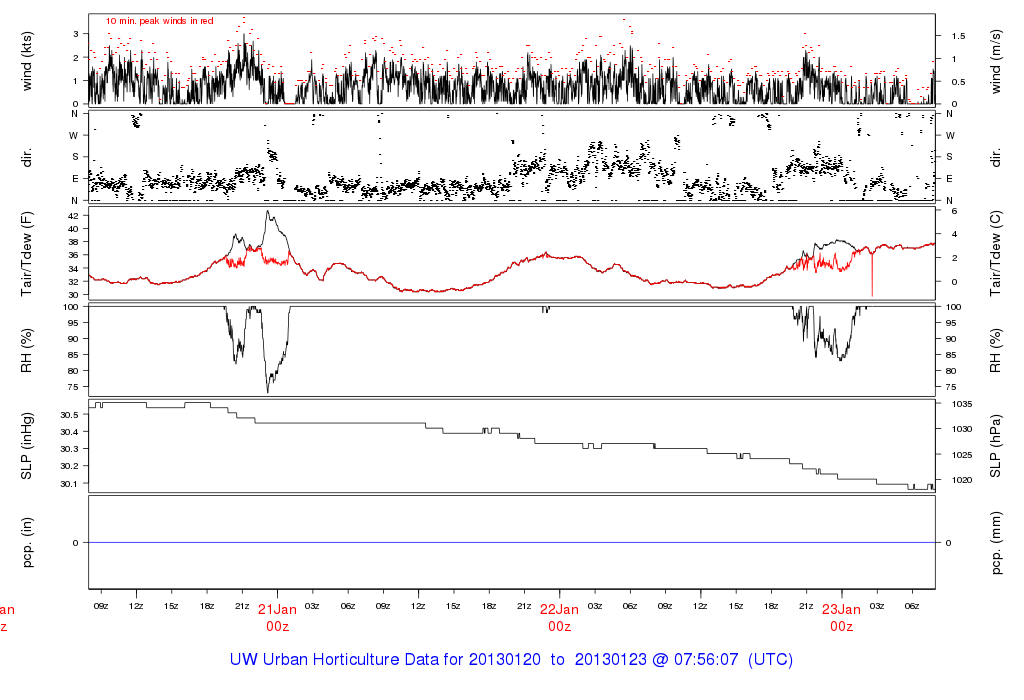Click the 'pcp. (mm)' axis label
The height and width of the screenshot is (700, 1024).
995,543
